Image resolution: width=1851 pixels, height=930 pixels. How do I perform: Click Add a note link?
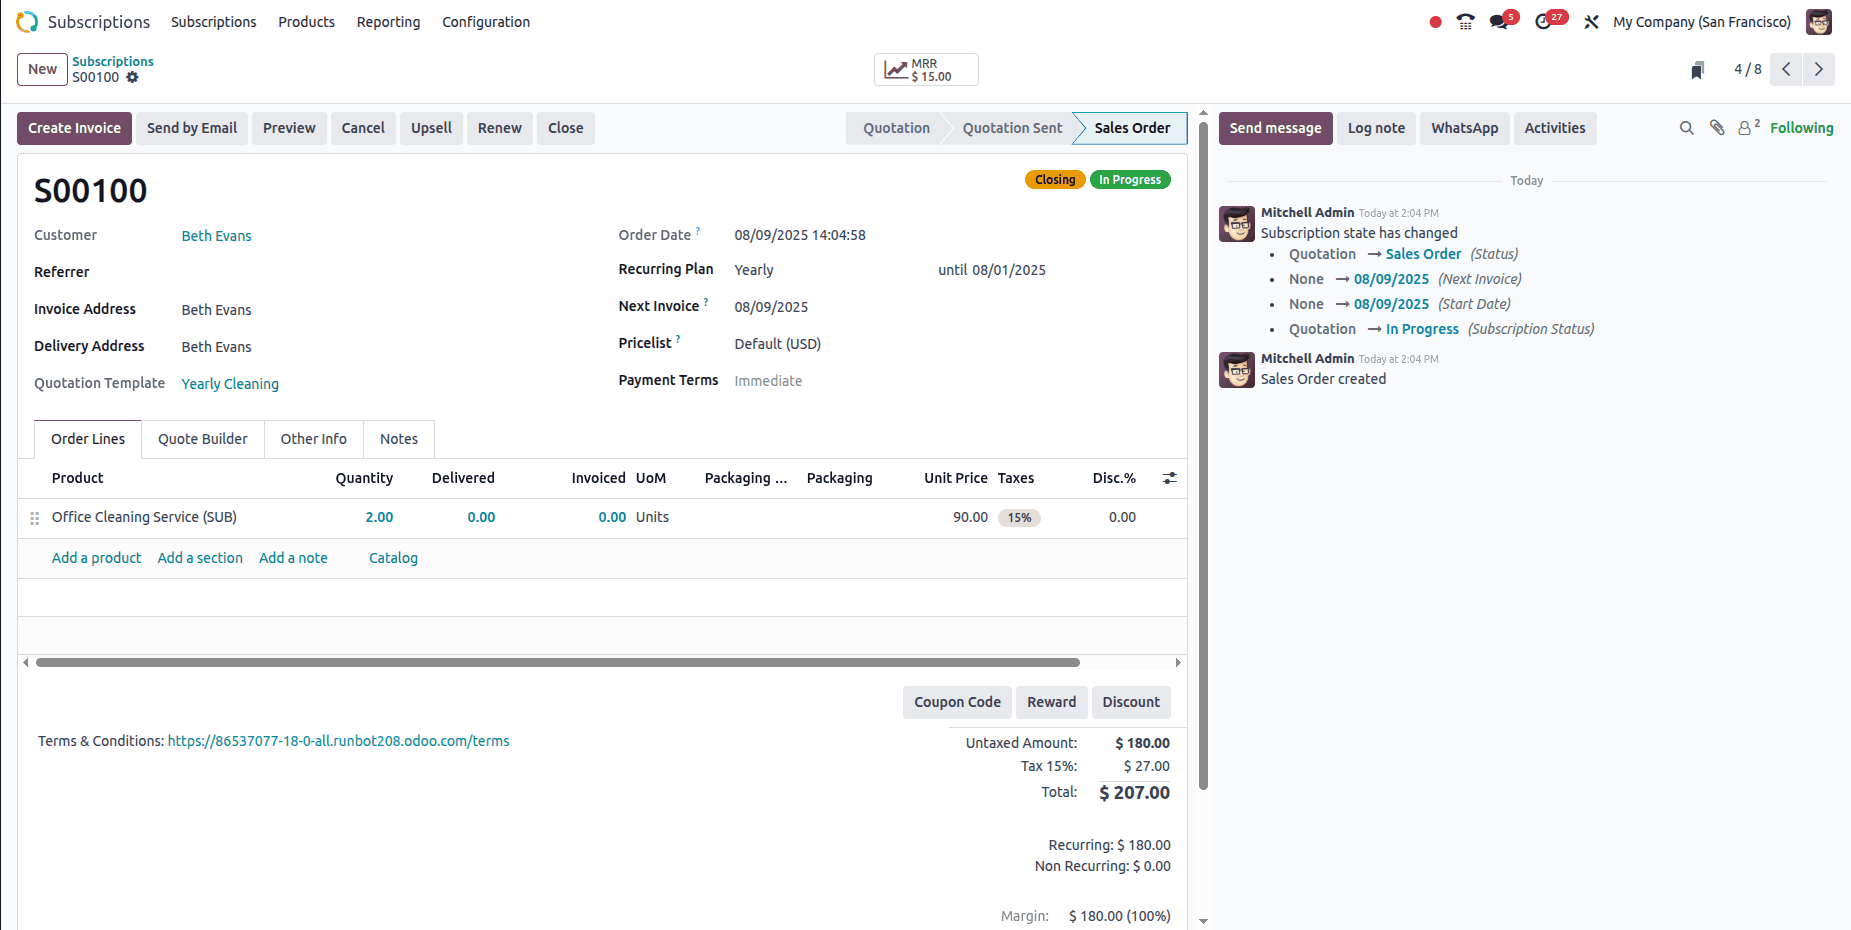(293, 558)
